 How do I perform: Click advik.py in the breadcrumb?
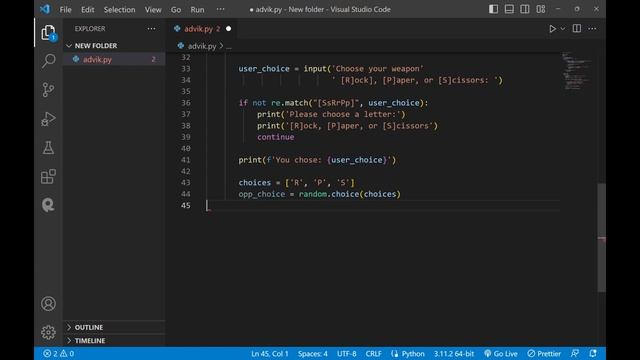click(x=202, y=46)
